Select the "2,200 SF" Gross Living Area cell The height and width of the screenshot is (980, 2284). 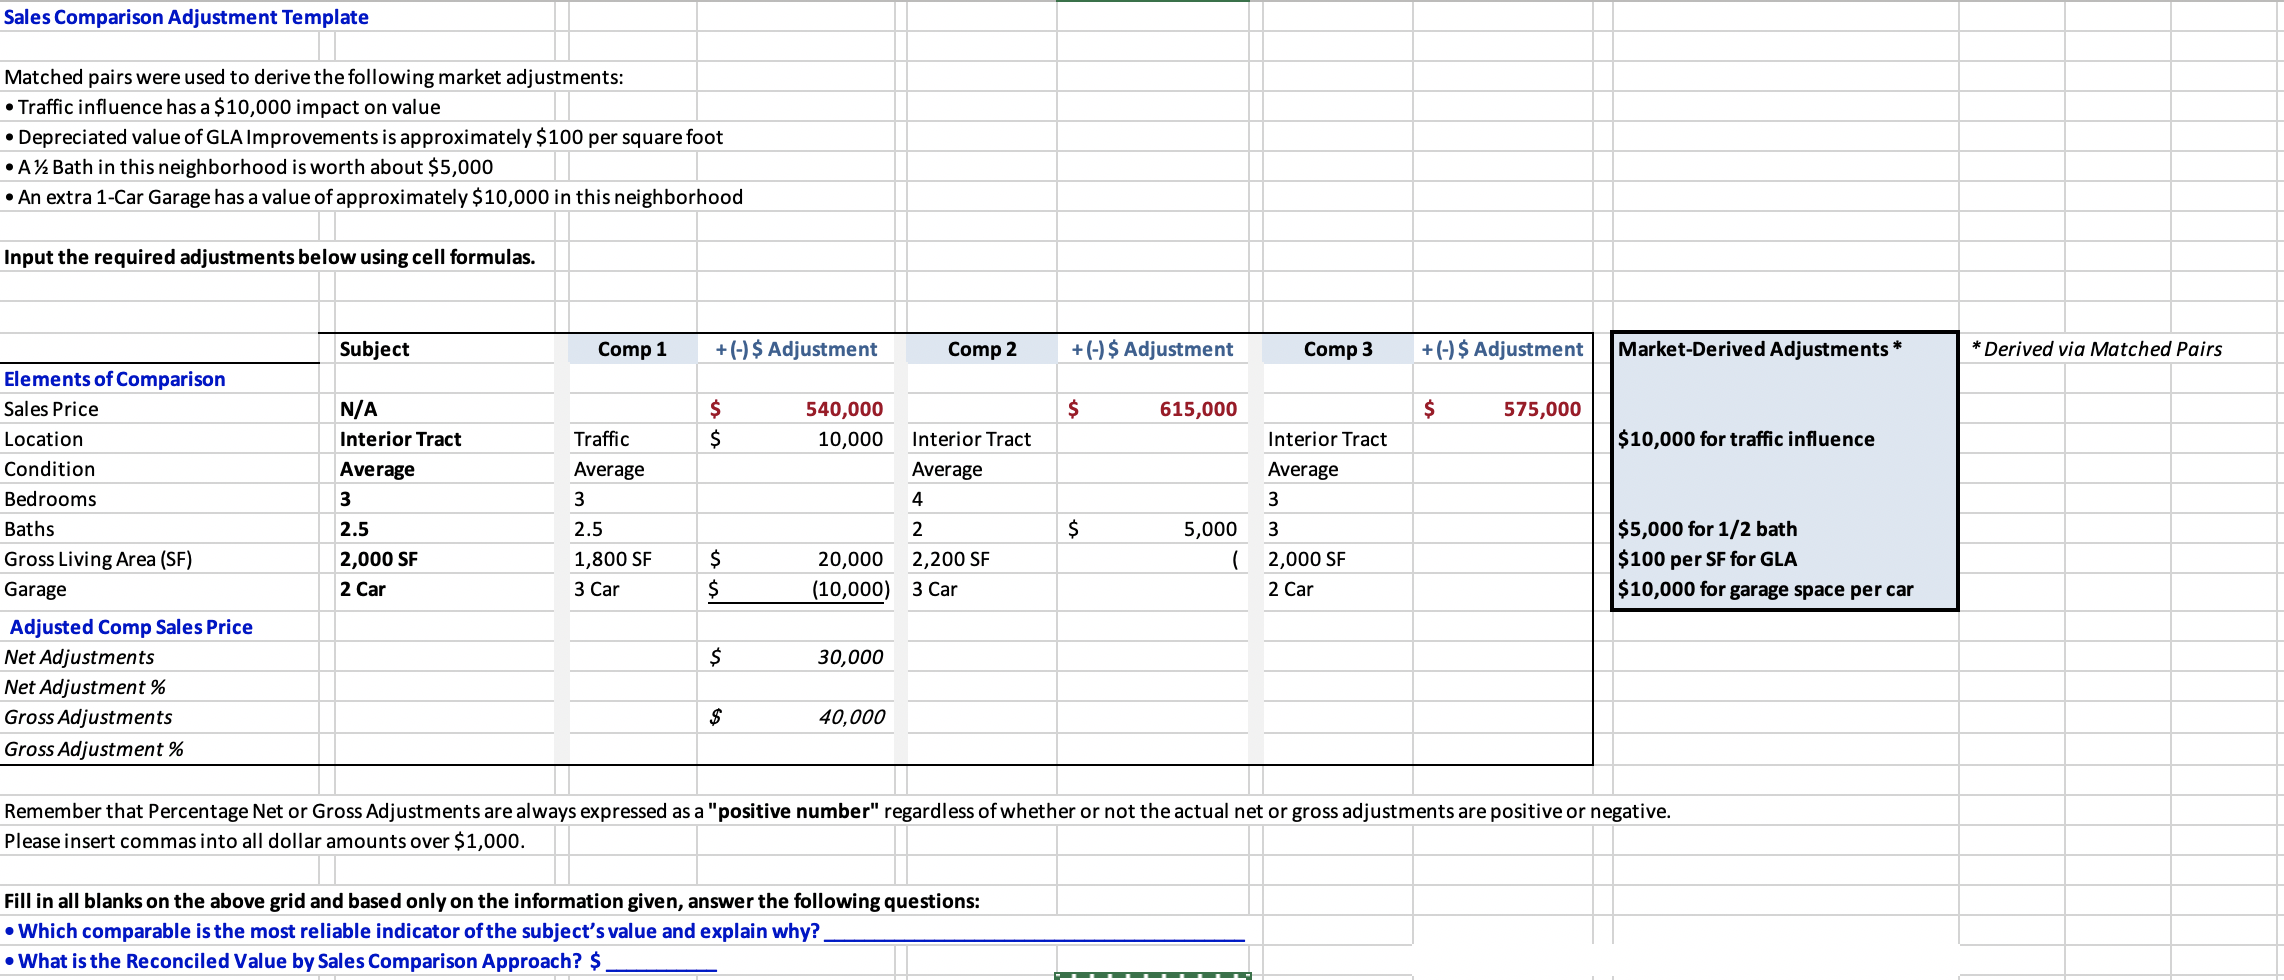pyautogui.click(x=980, y=558)
